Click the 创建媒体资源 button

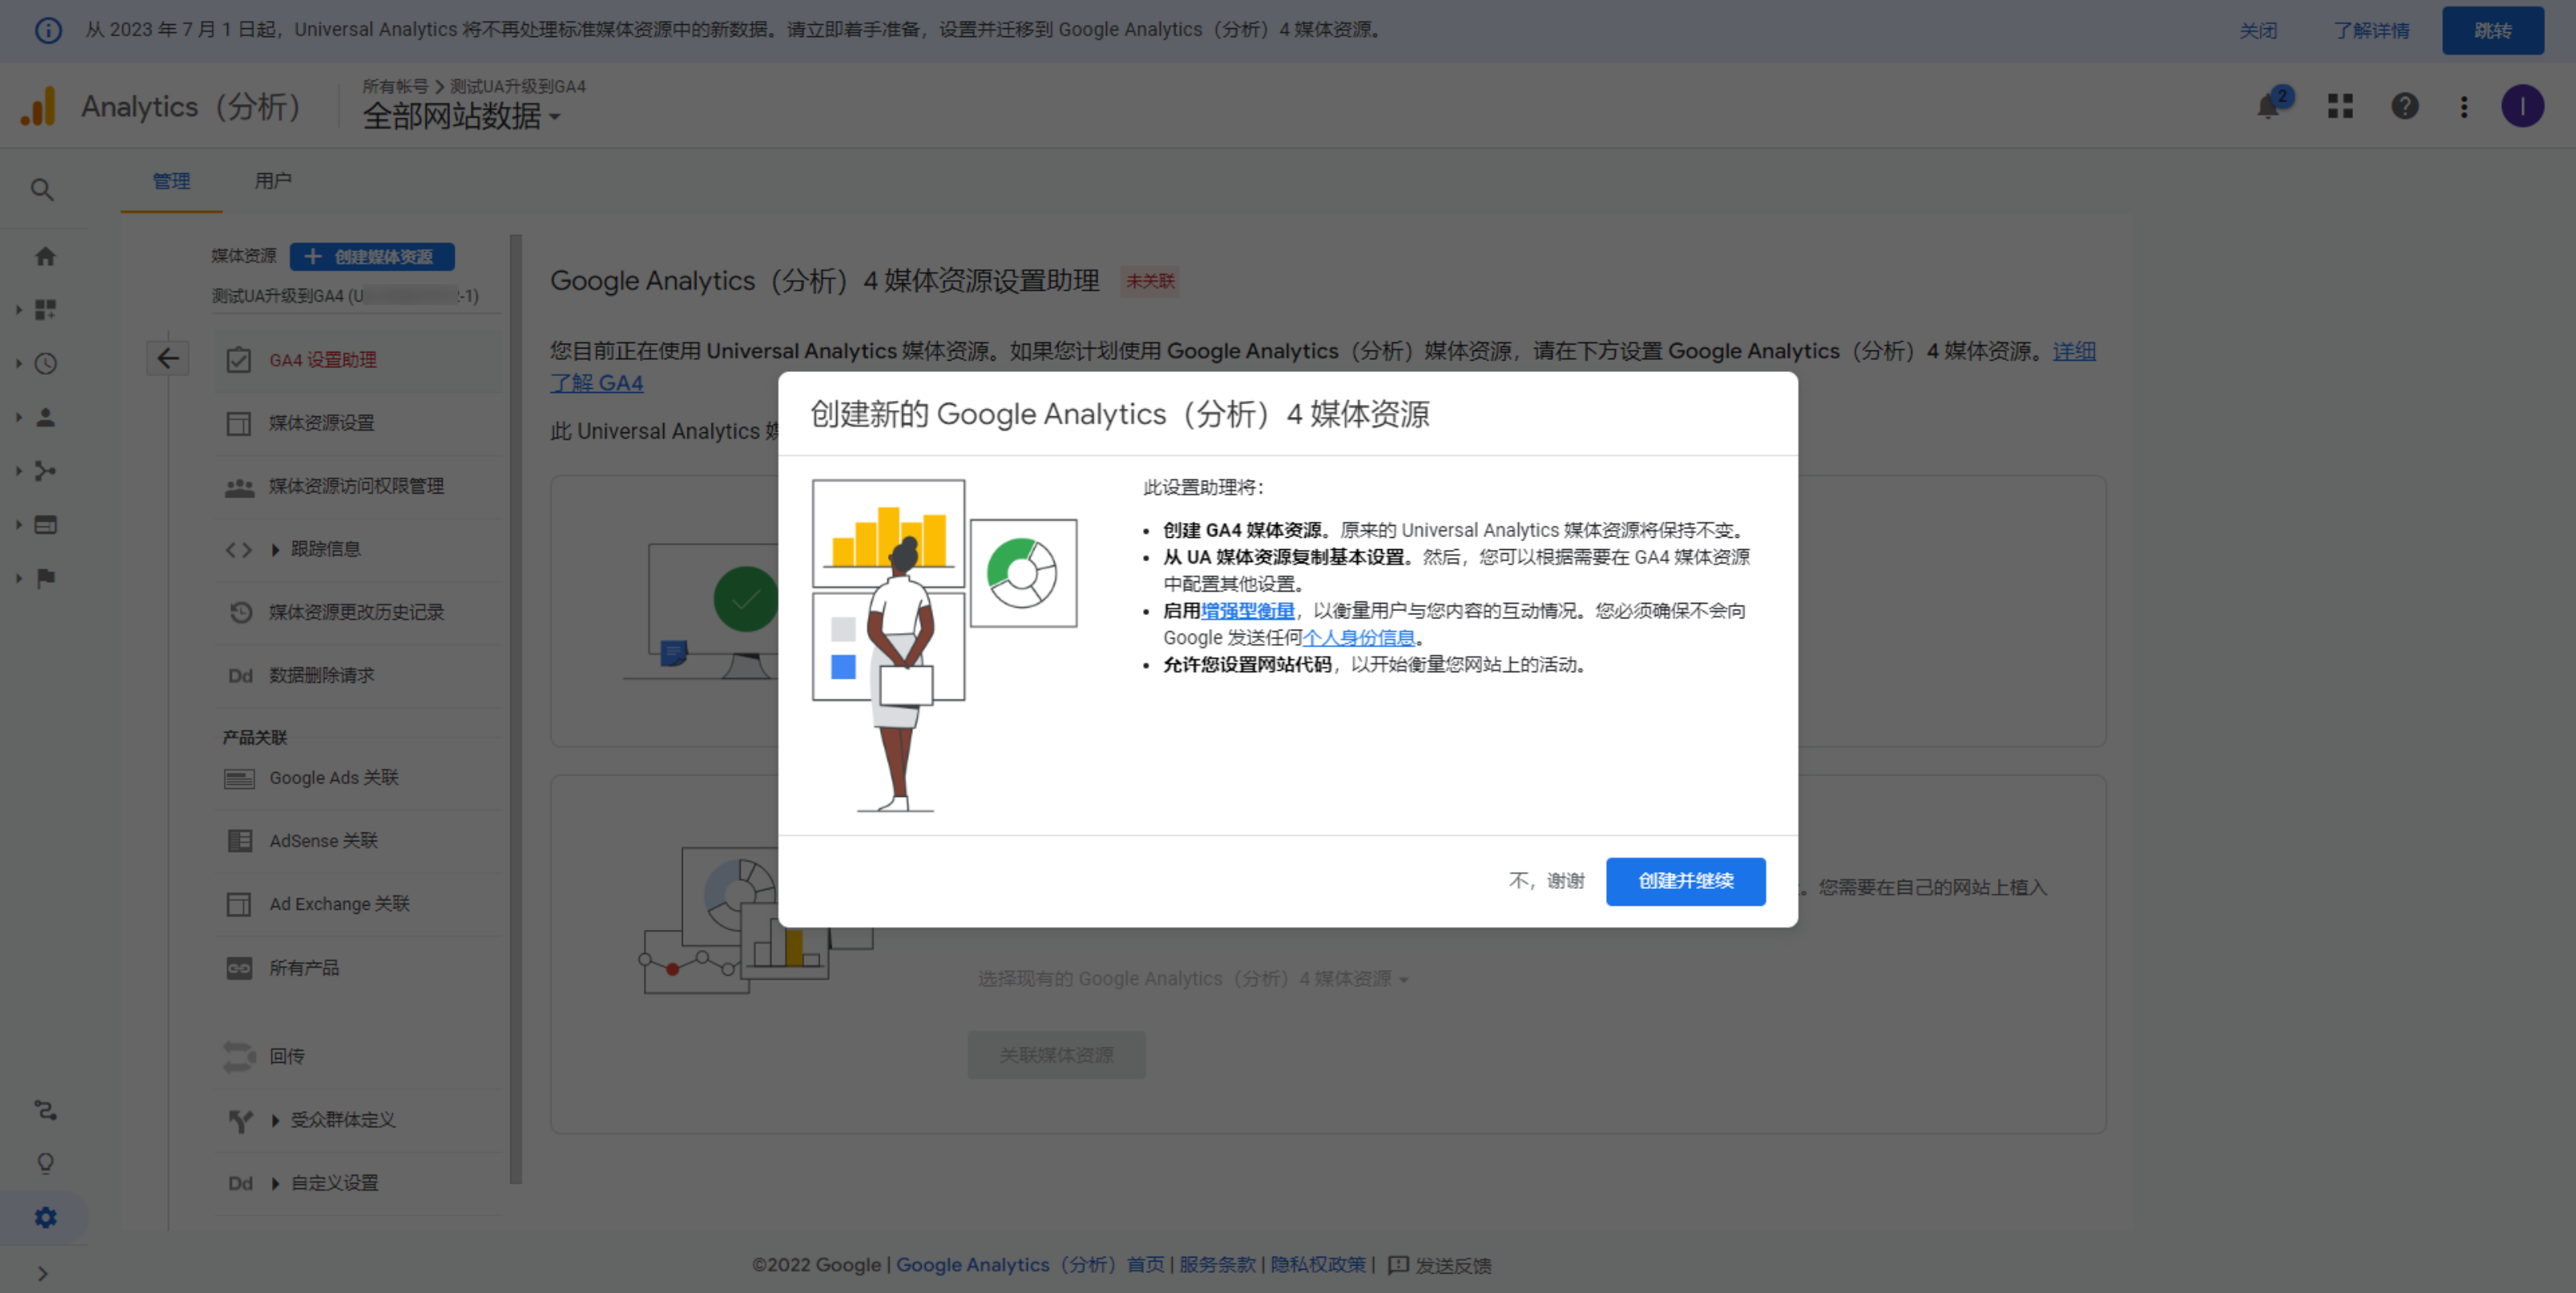pos(372,257)
